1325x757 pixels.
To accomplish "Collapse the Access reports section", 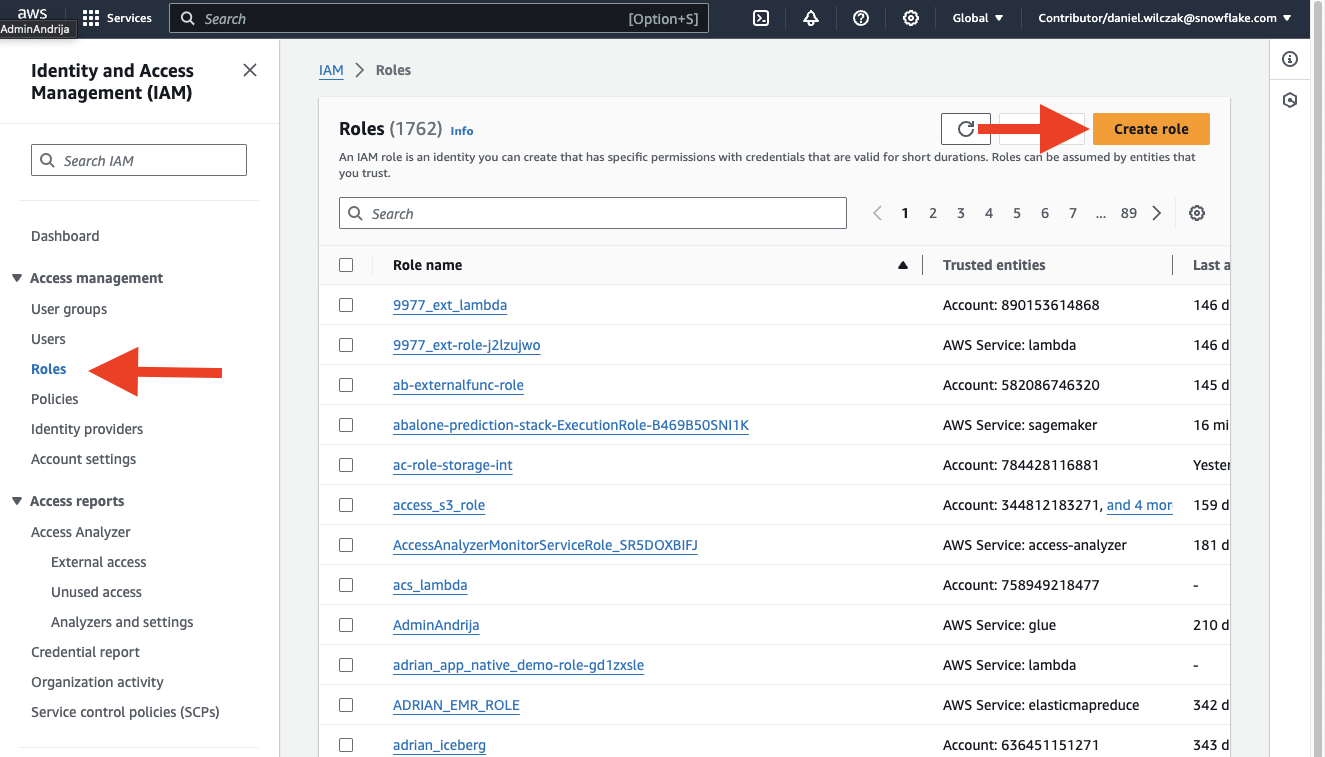I will pyautogui.click(x=17, y=501).
